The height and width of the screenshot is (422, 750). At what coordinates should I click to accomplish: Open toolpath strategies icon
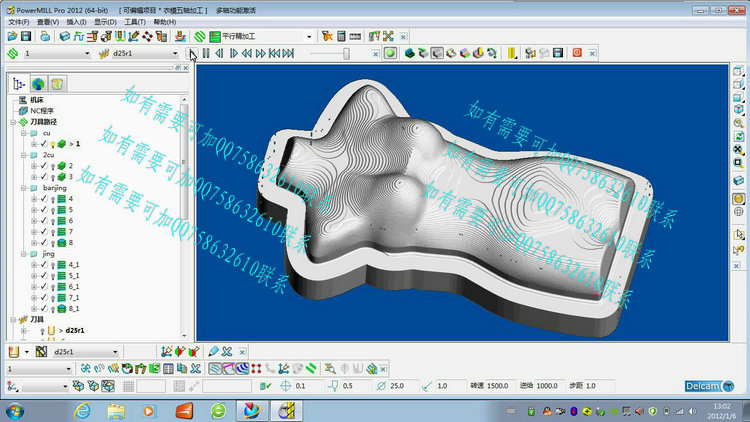[200, 36]
